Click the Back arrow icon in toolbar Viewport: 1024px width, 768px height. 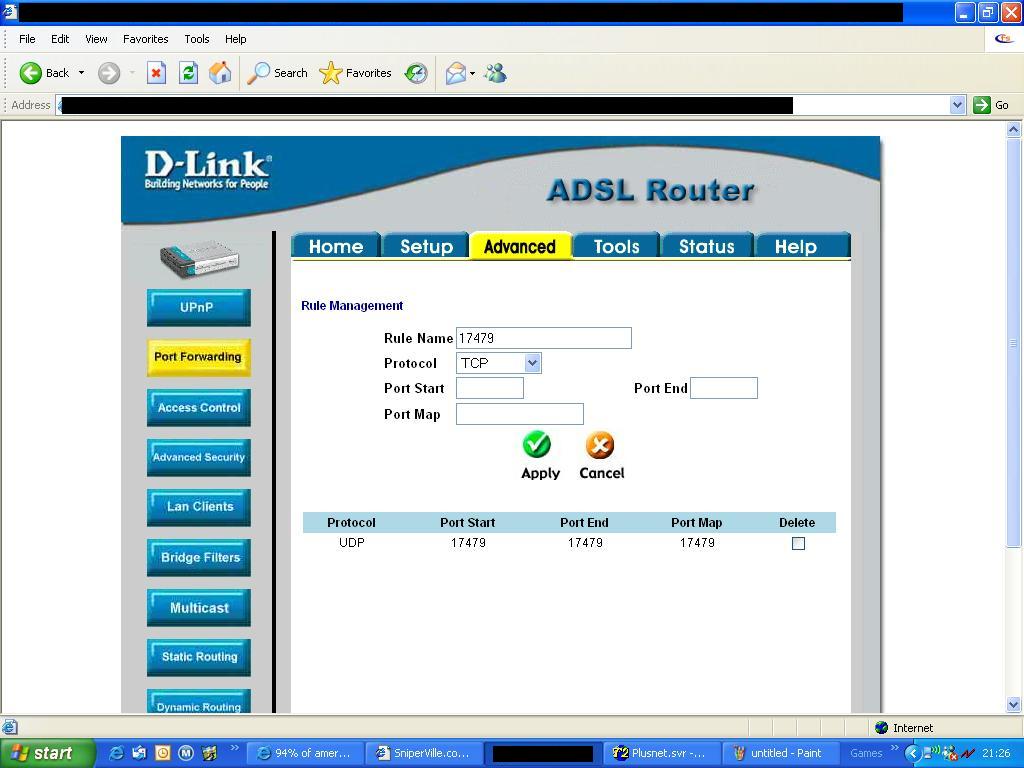click(30, 73)
